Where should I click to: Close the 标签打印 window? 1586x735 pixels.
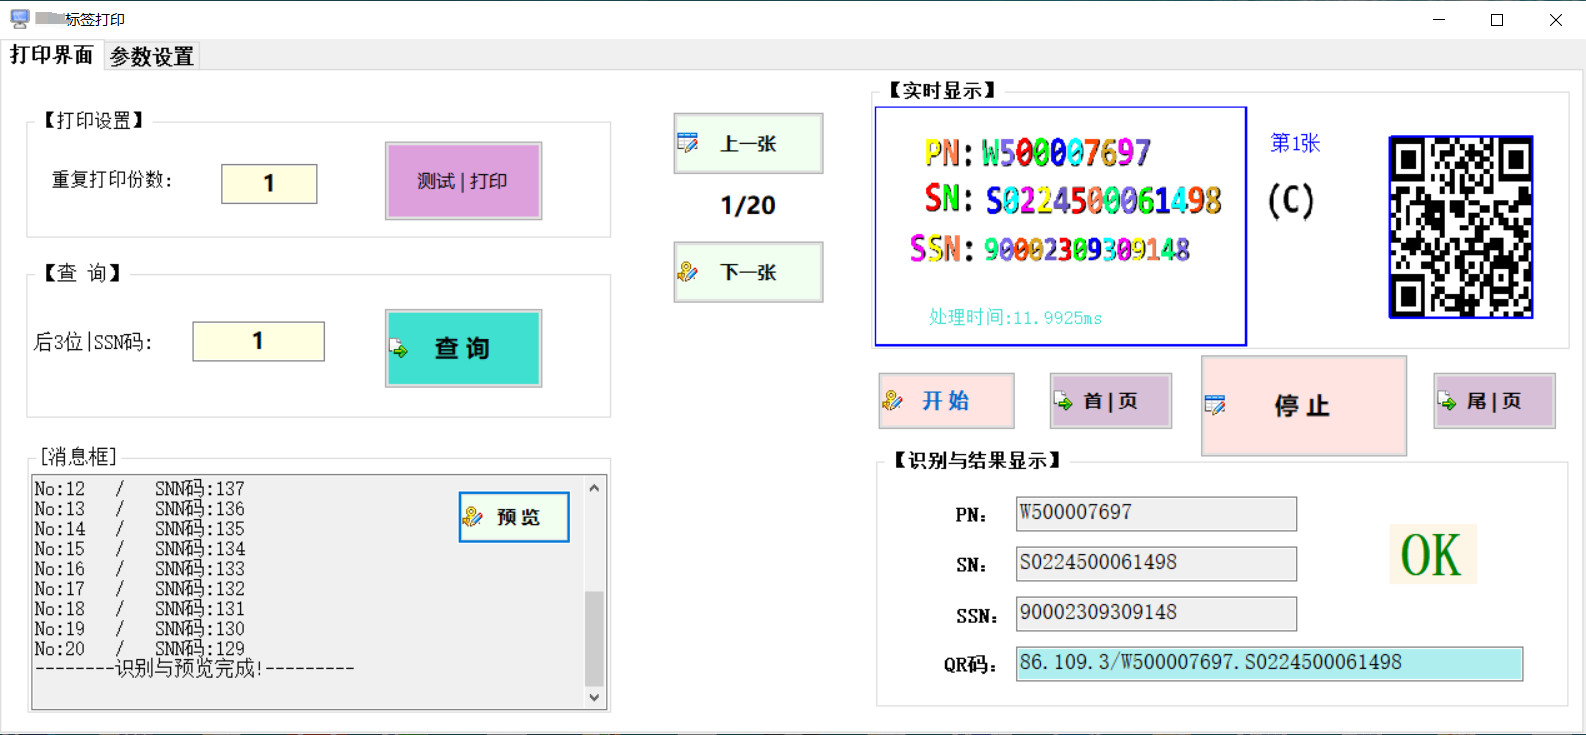pos(1556,20)
